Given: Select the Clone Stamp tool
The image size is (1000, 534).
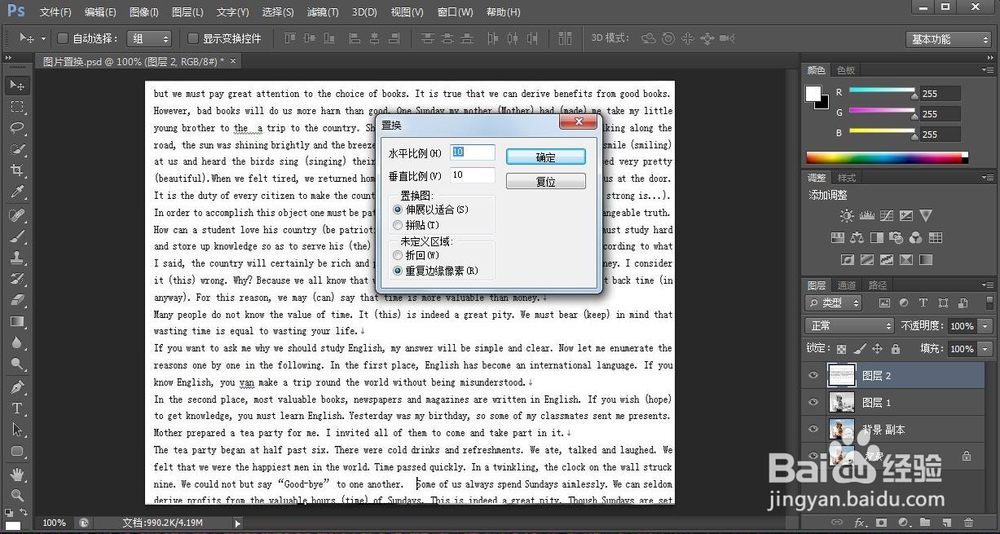Looking at the screenshot, I should (17, 258).
